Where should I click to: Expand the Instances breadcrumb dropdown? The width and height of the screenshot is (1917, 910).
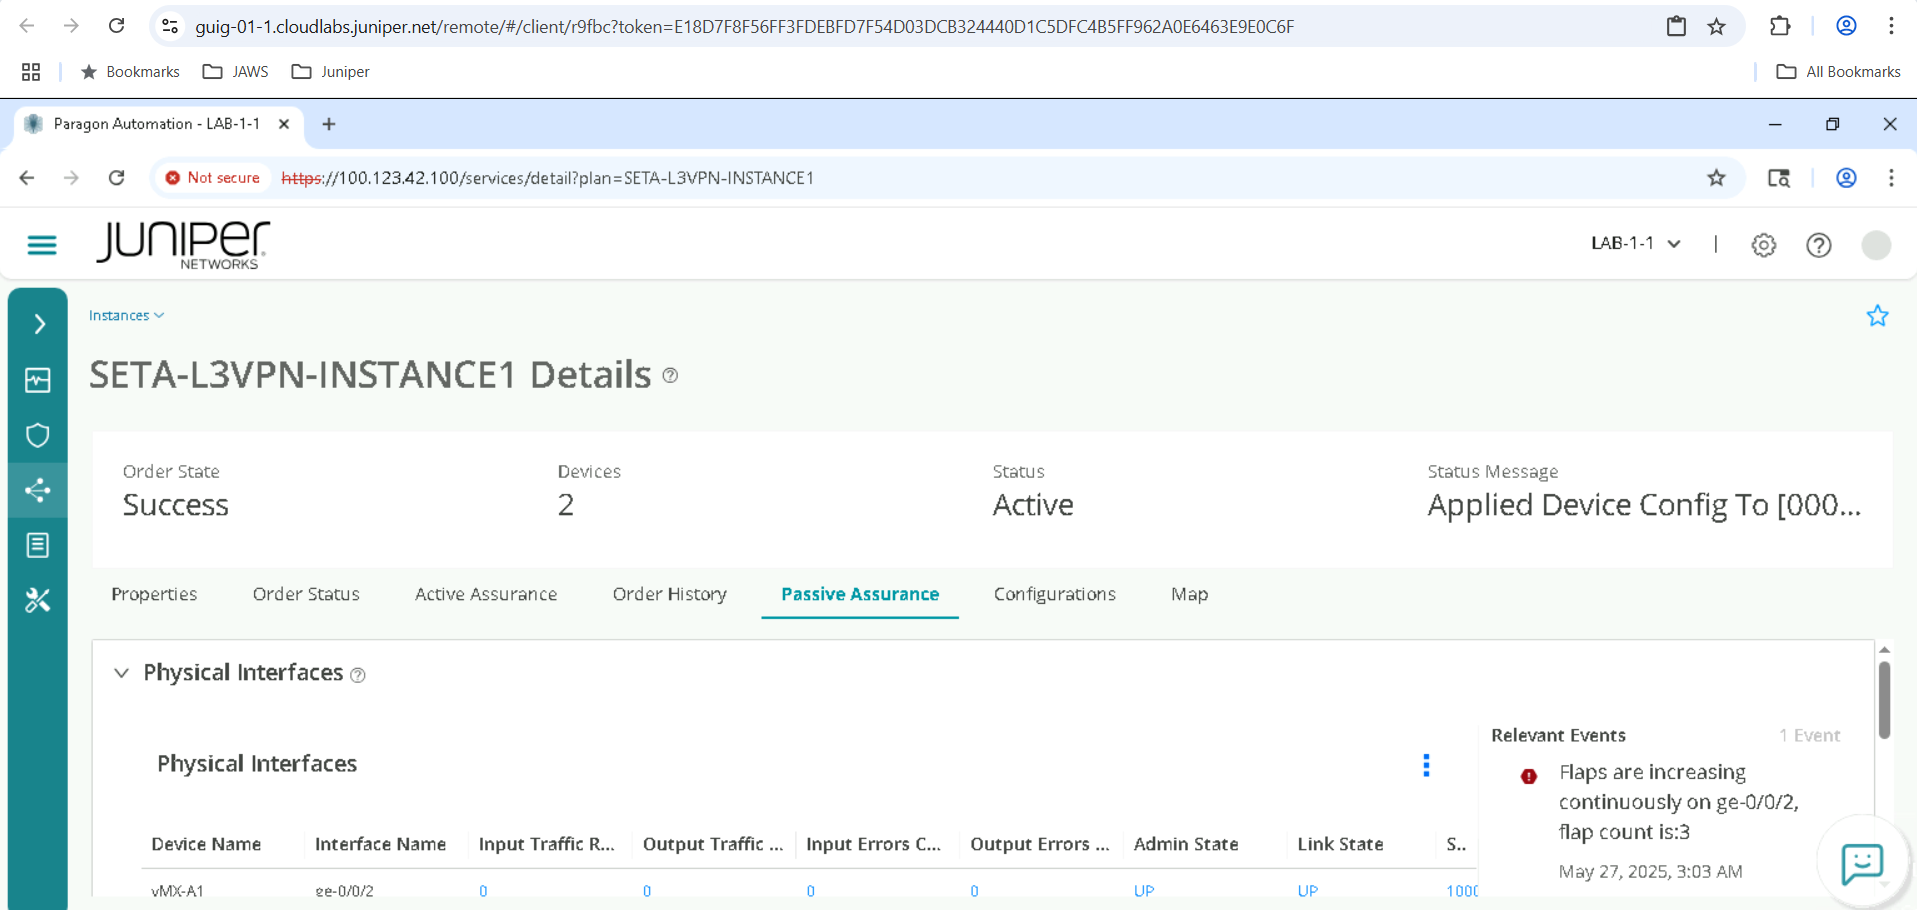point(126,316)
